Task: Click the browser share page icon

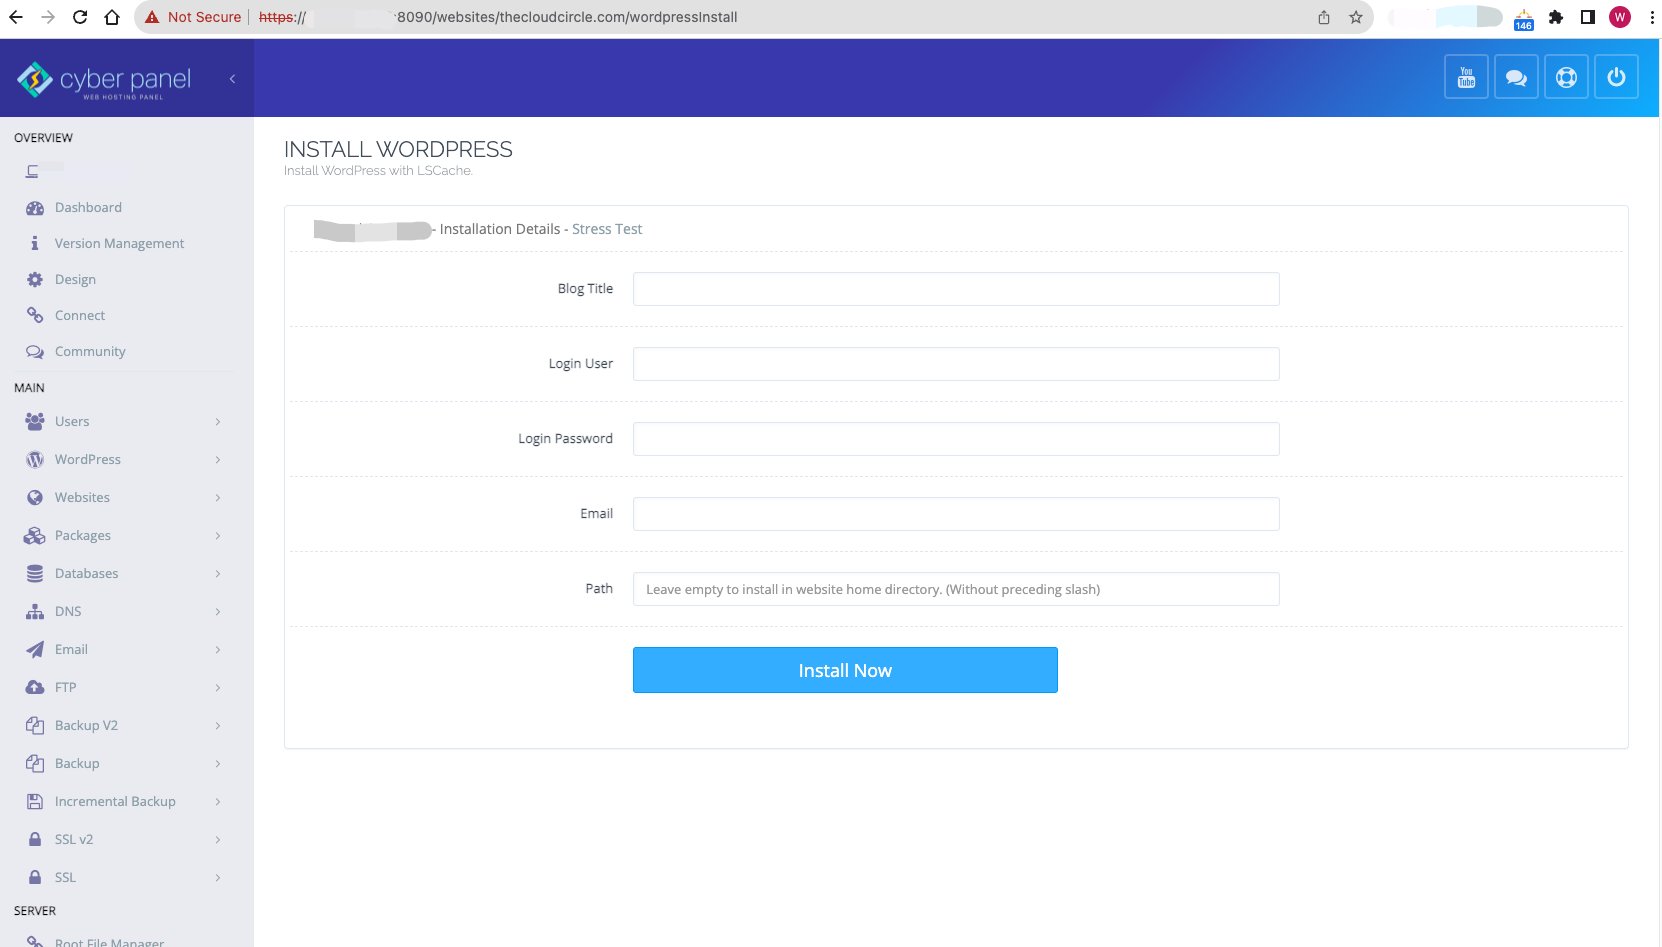Action: 1324,17
